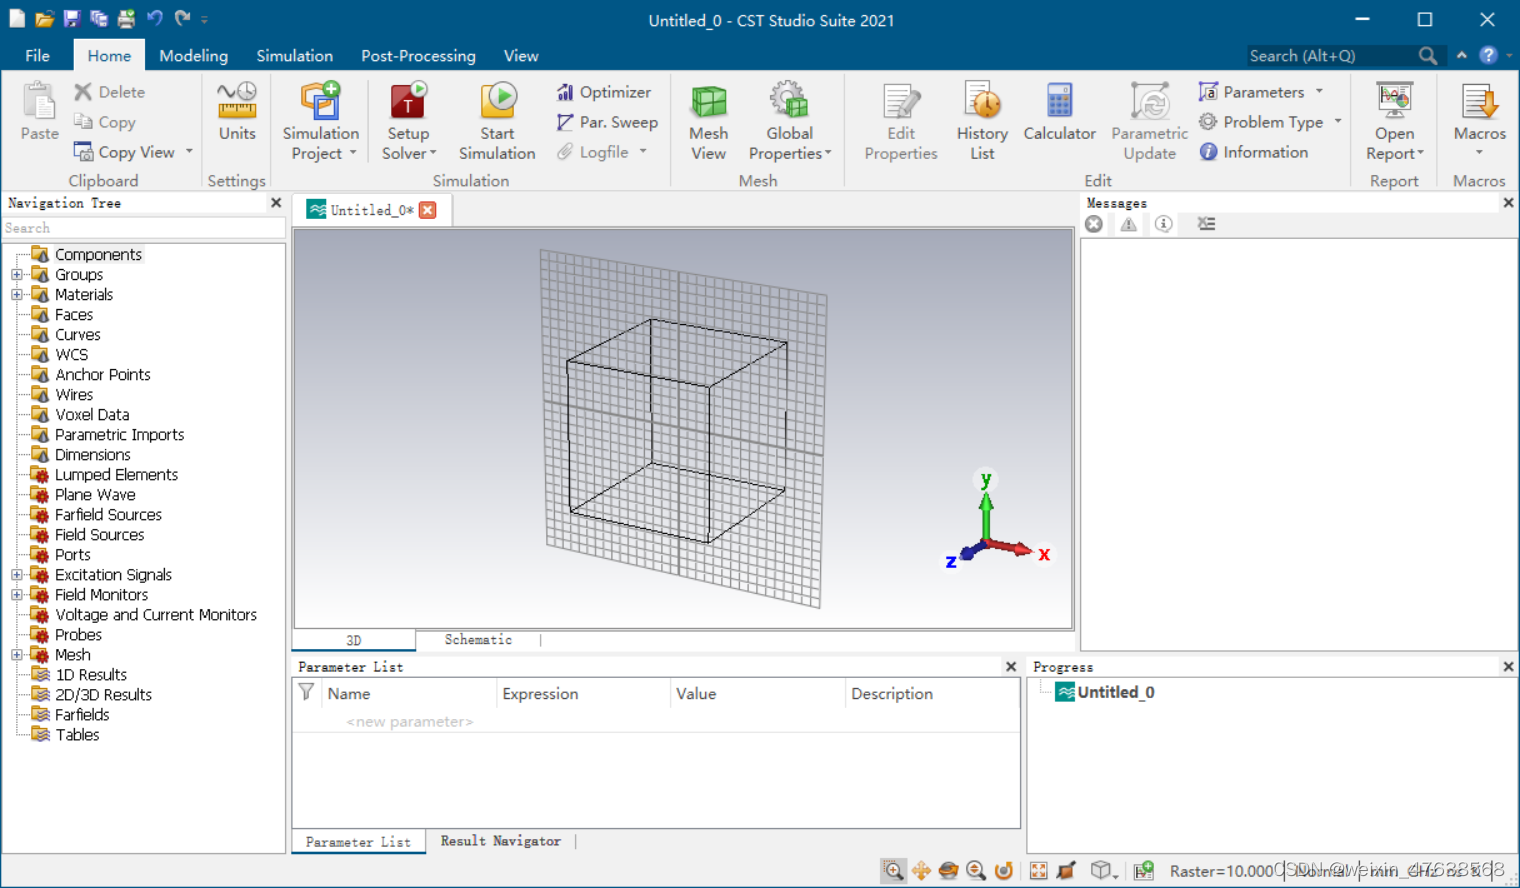Viewport: 1520px width, 888px height.
Task: Switch to the Modeling ribbon tab
Action: pyautogui.click(x=193, y=56)
